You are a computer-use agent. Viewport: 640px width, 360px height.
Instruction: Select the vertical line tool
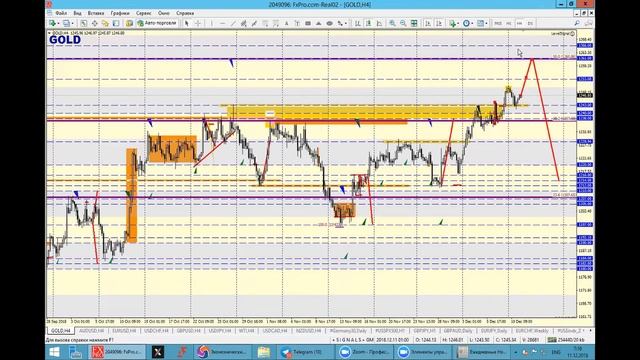[x=211, y=23]
